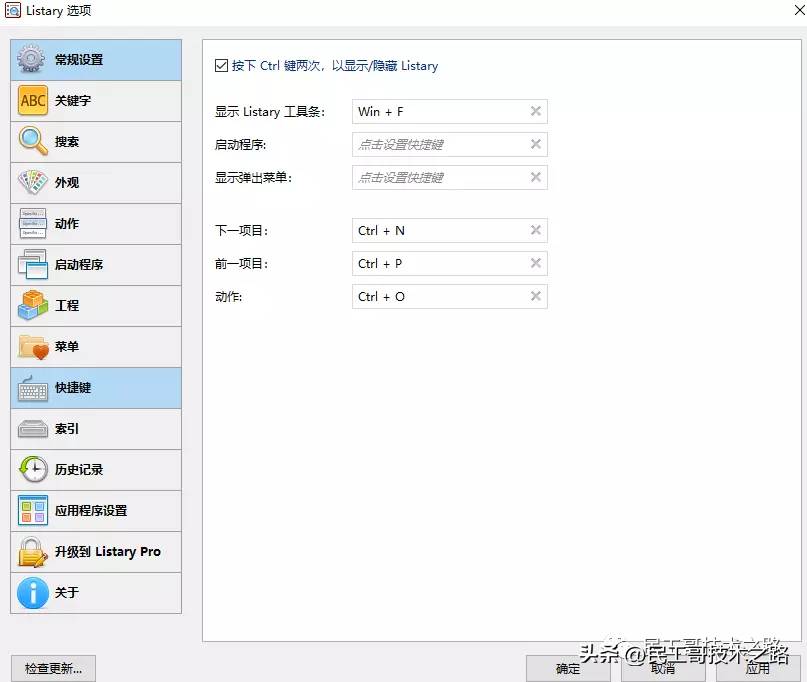This screenshot has width=807, height=682.
Task: Clear the Win + F shortcut
Action: (536, 111)
